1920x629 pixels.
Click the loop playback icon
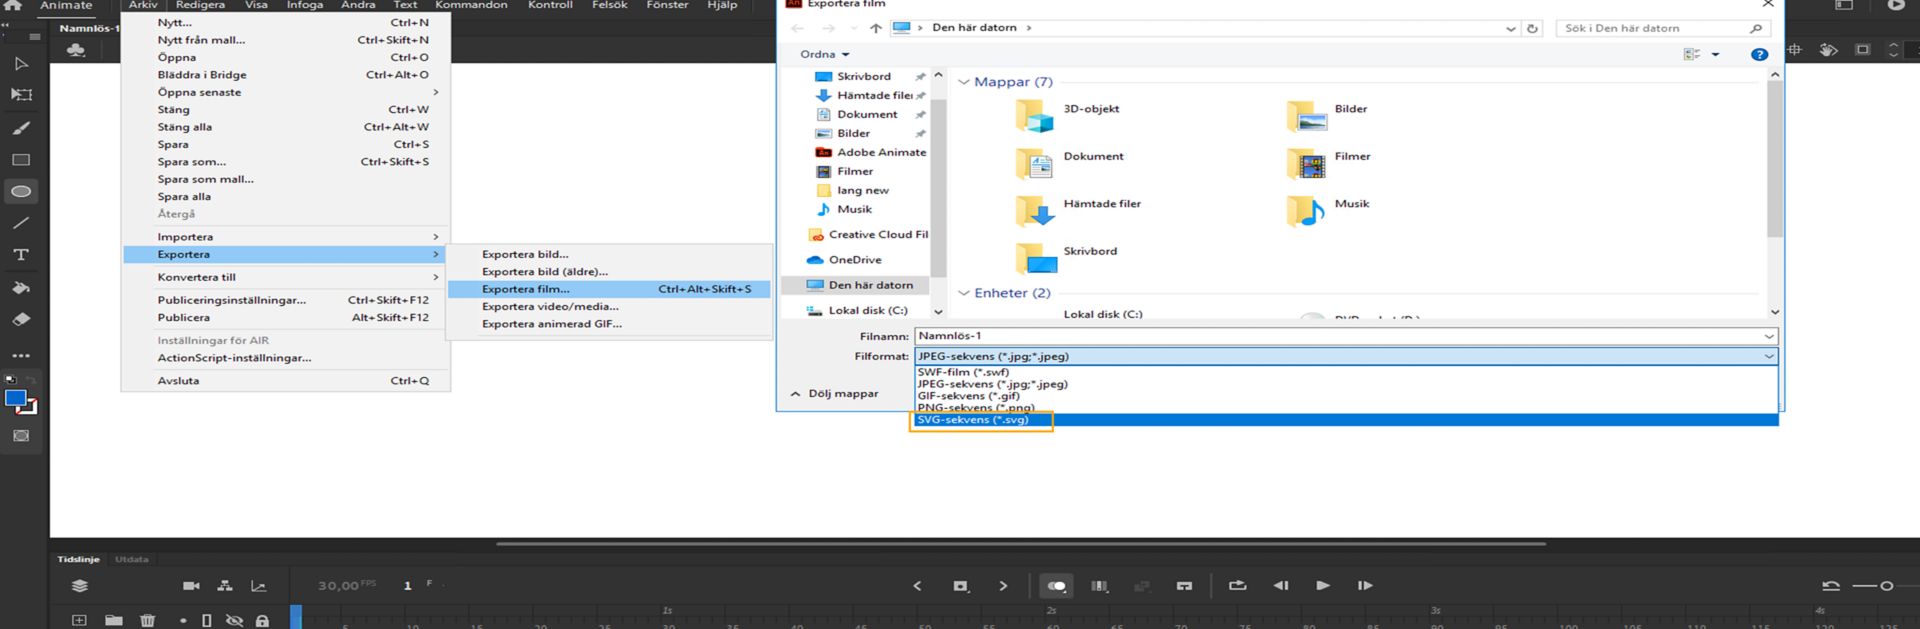point(1237,586)
